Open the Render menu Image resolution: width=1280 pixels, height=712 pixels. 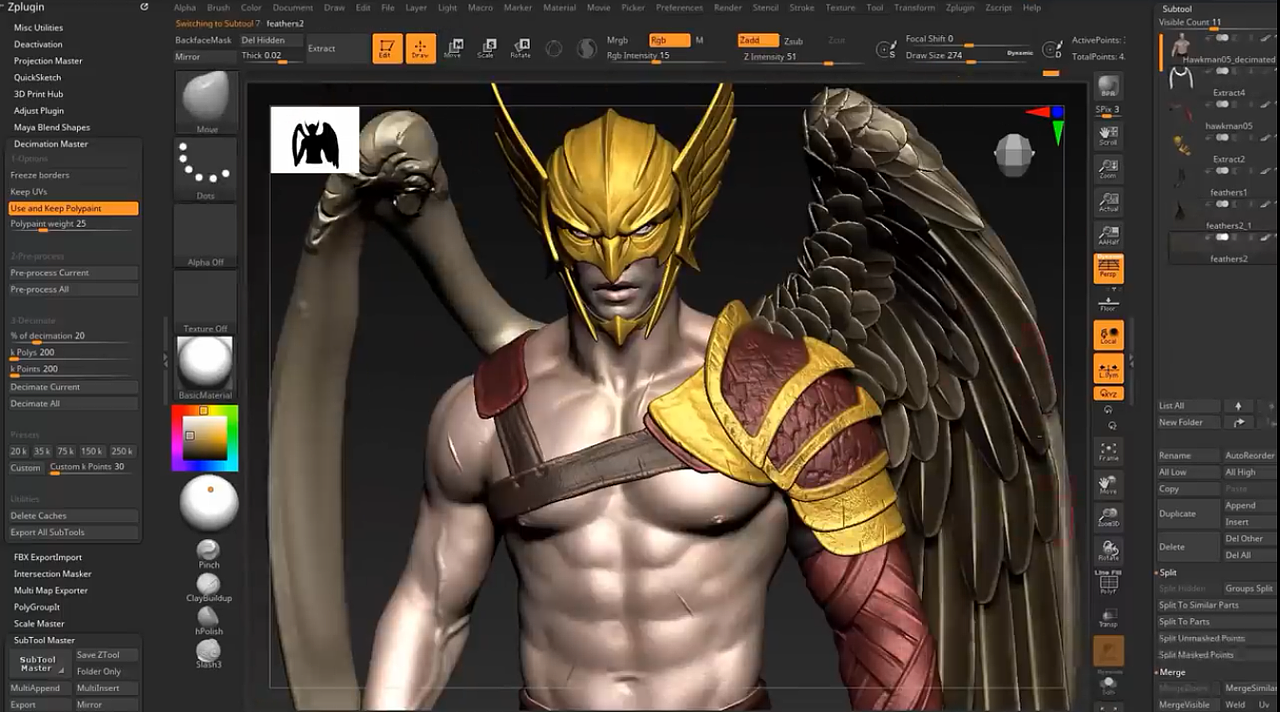pos(728,8)
